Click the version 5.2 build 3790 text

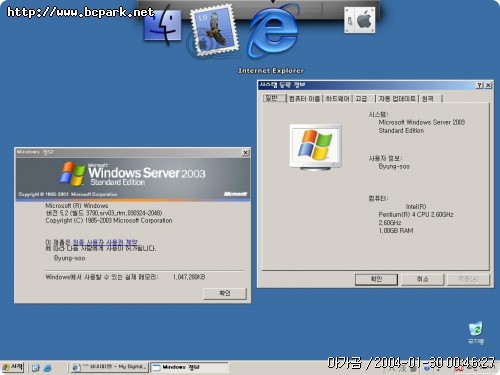coord(104,213)
